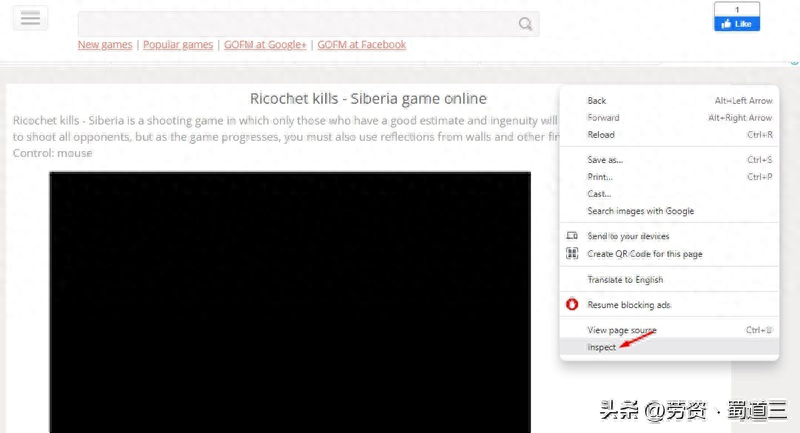The image size is (800, 433).
Task: Click the Facebook Like button
Action: (x=736, y=24)
